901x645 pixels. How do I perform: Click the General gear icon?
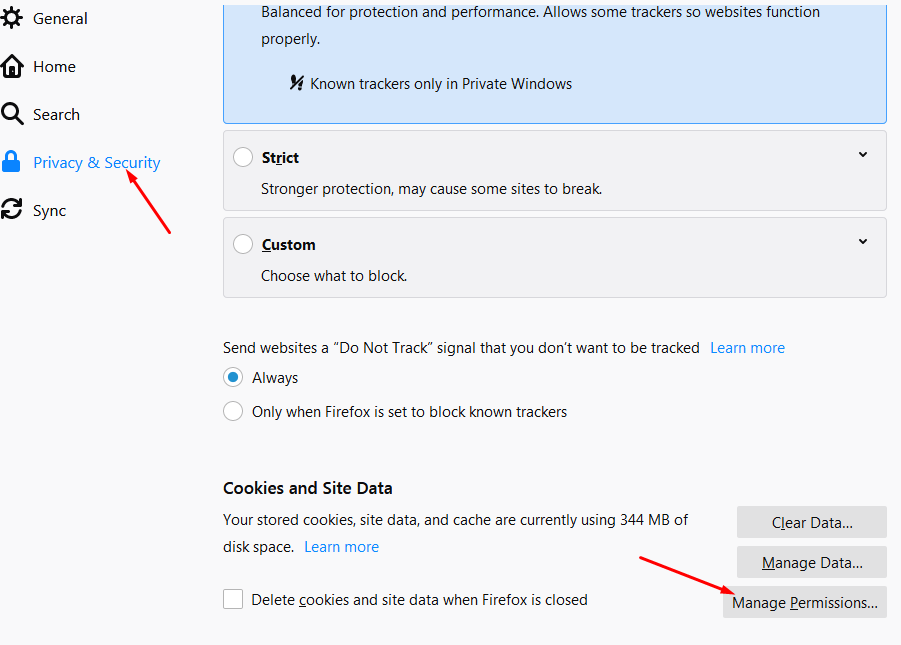click(x=12, y=18)
